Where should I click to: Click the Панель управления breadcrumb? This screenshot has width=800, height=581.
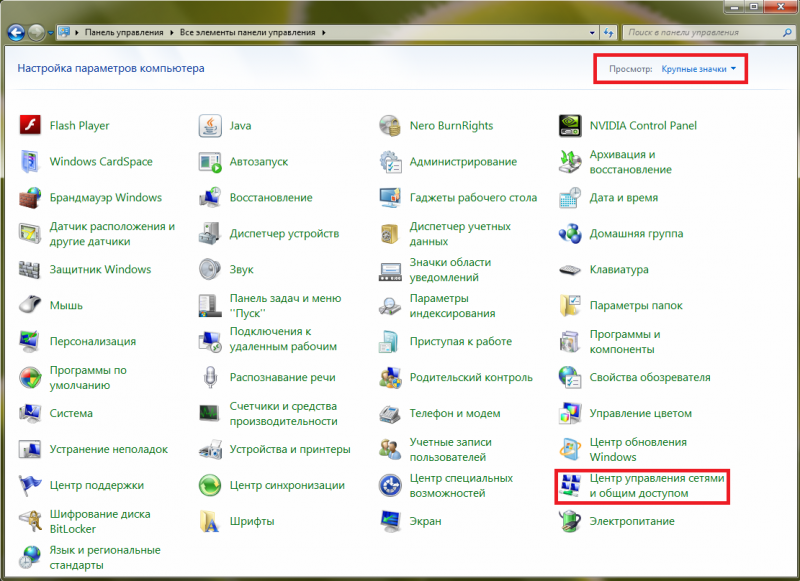click(x=124, y=33)
